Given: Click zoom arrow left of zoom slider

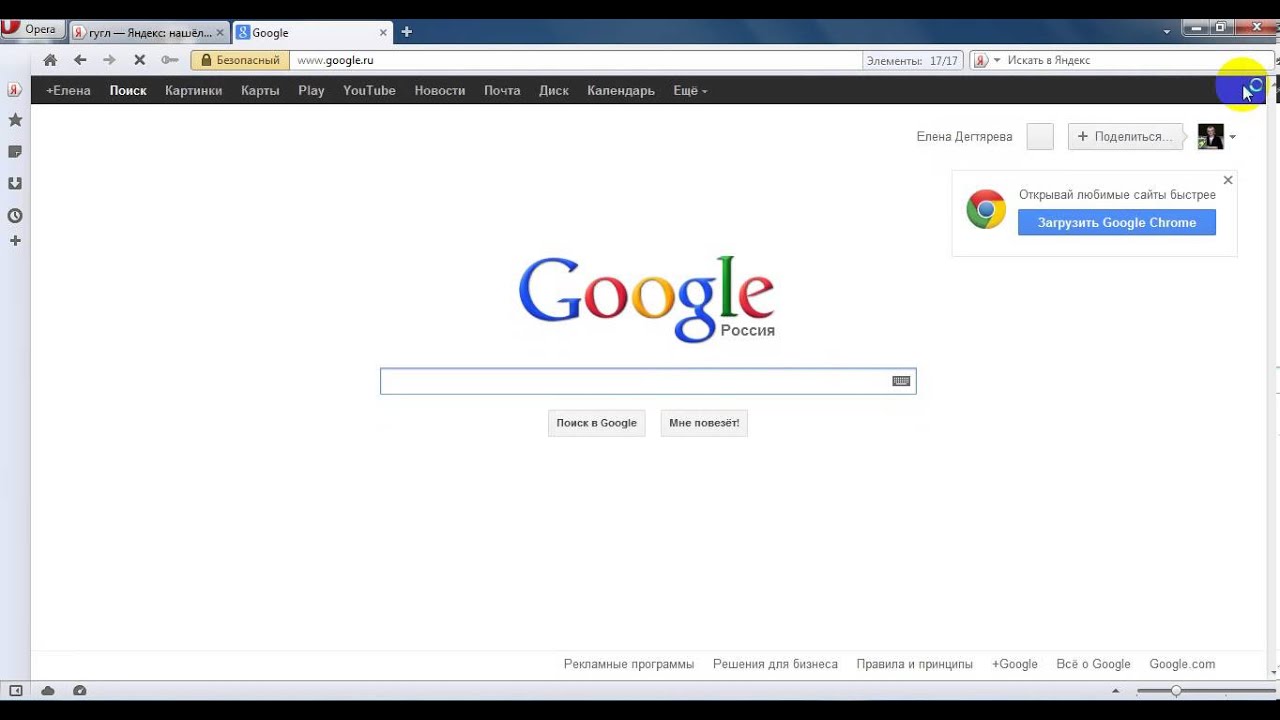Looking at the screenshot, I should point(1116,691).
